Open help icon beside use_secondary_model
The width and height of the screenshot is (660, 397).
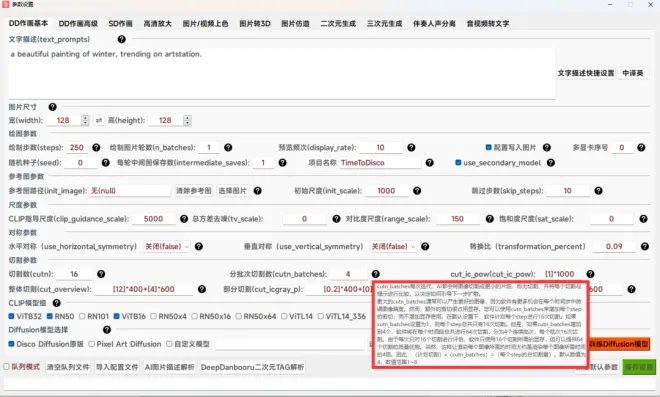551,163
